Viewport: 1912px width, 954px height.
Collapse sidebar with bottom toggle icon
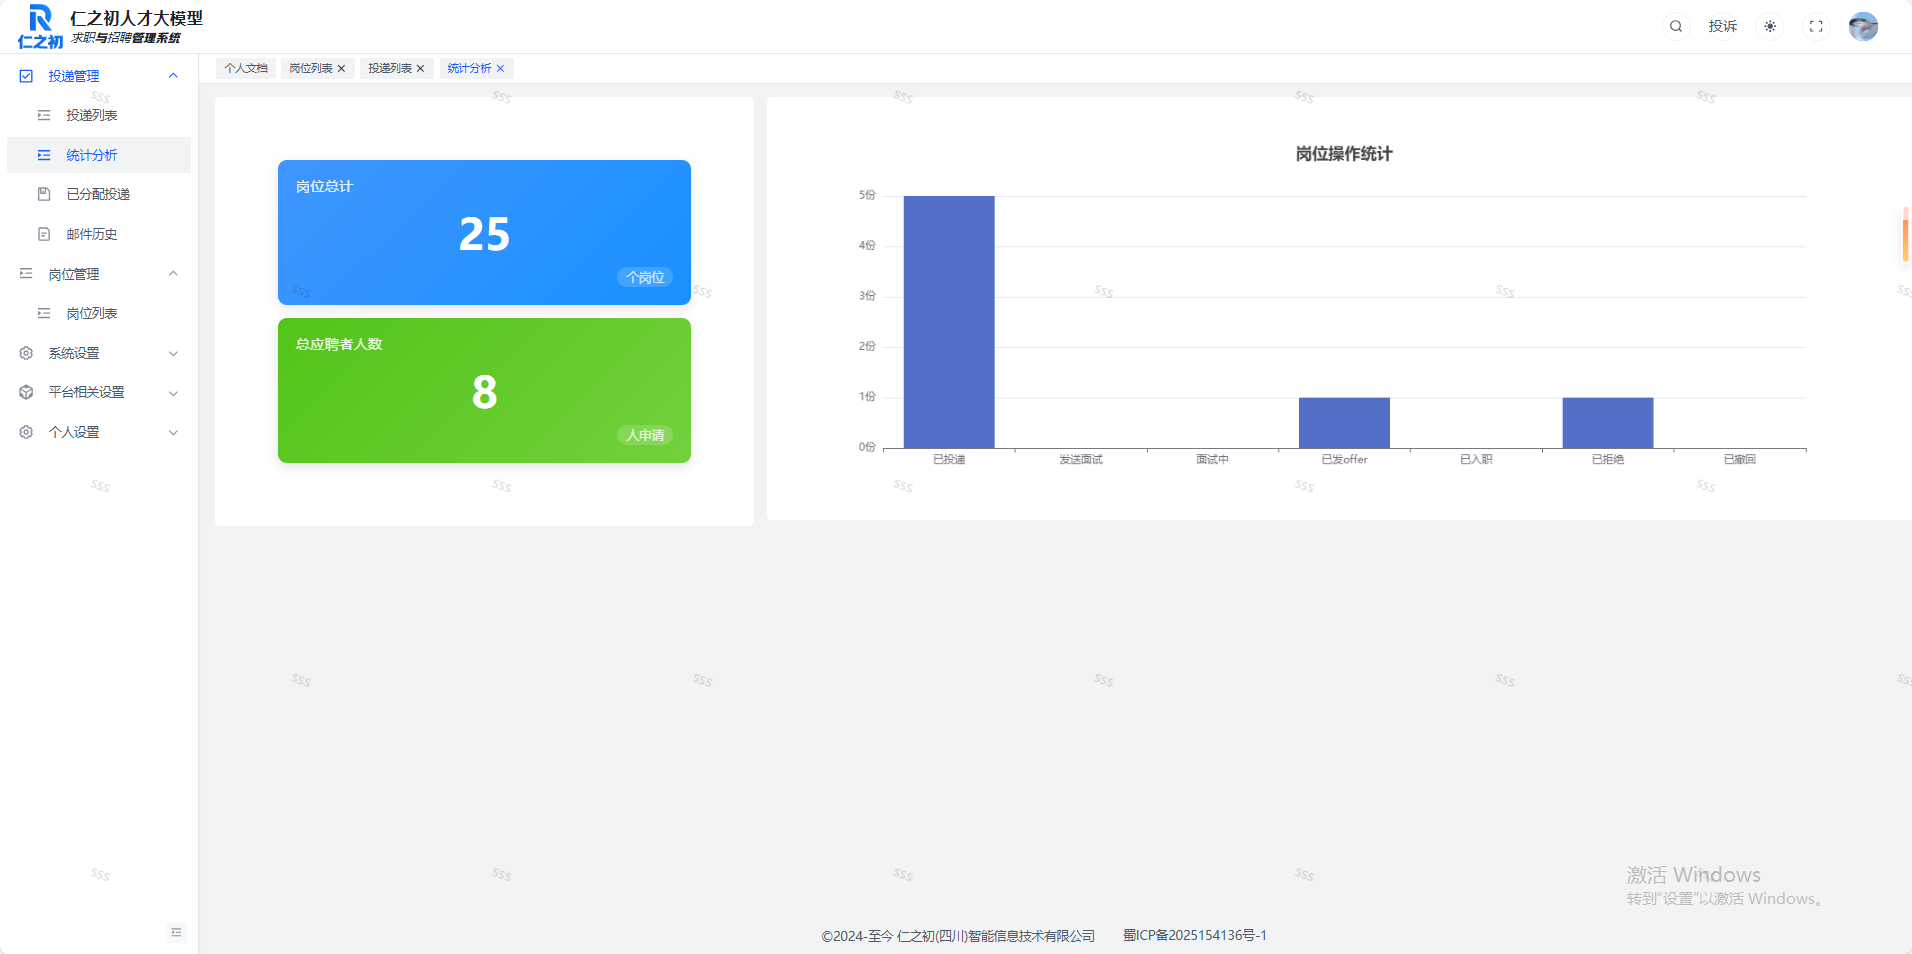coord(176,932)
